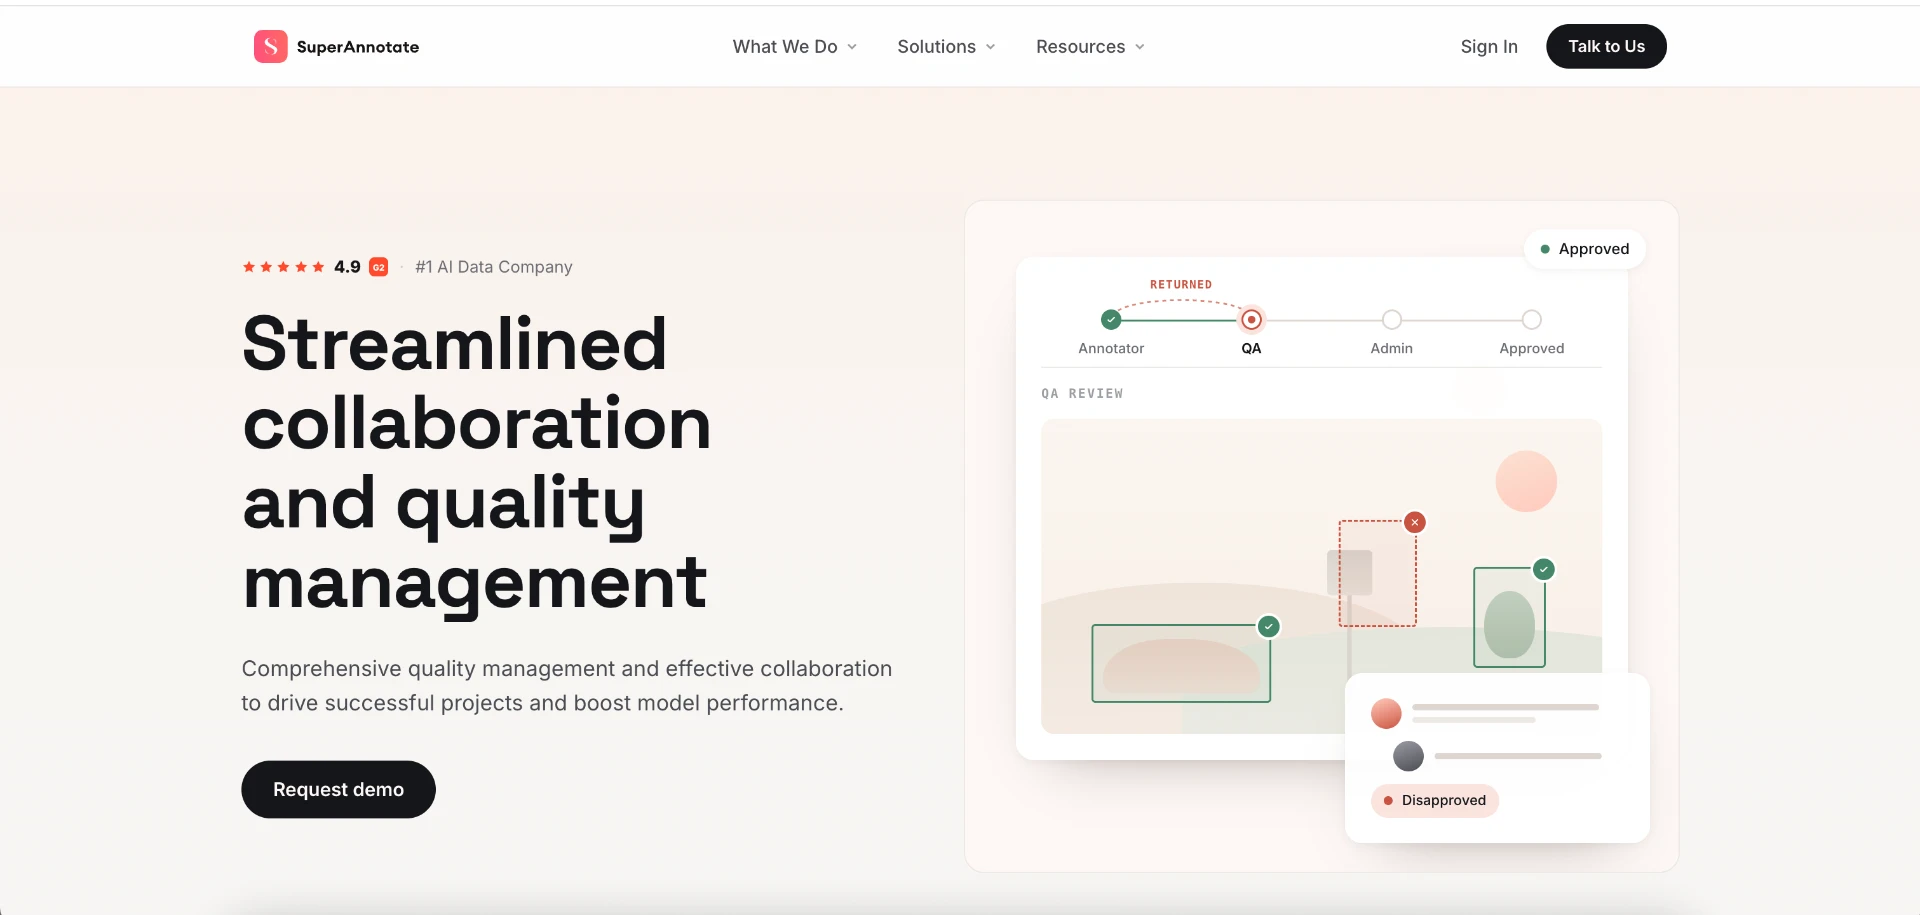
Task: Click the red X reject icon
Action: [x=1415, y=522]
